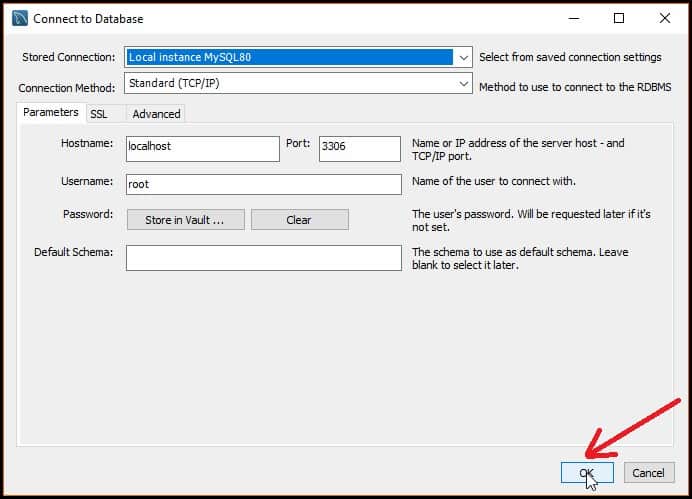This screenshot has width=692, height=499.
Task: Expand the Stored Connection dropdown arrow
Action: pyautogui.click(x=463, y=58)
